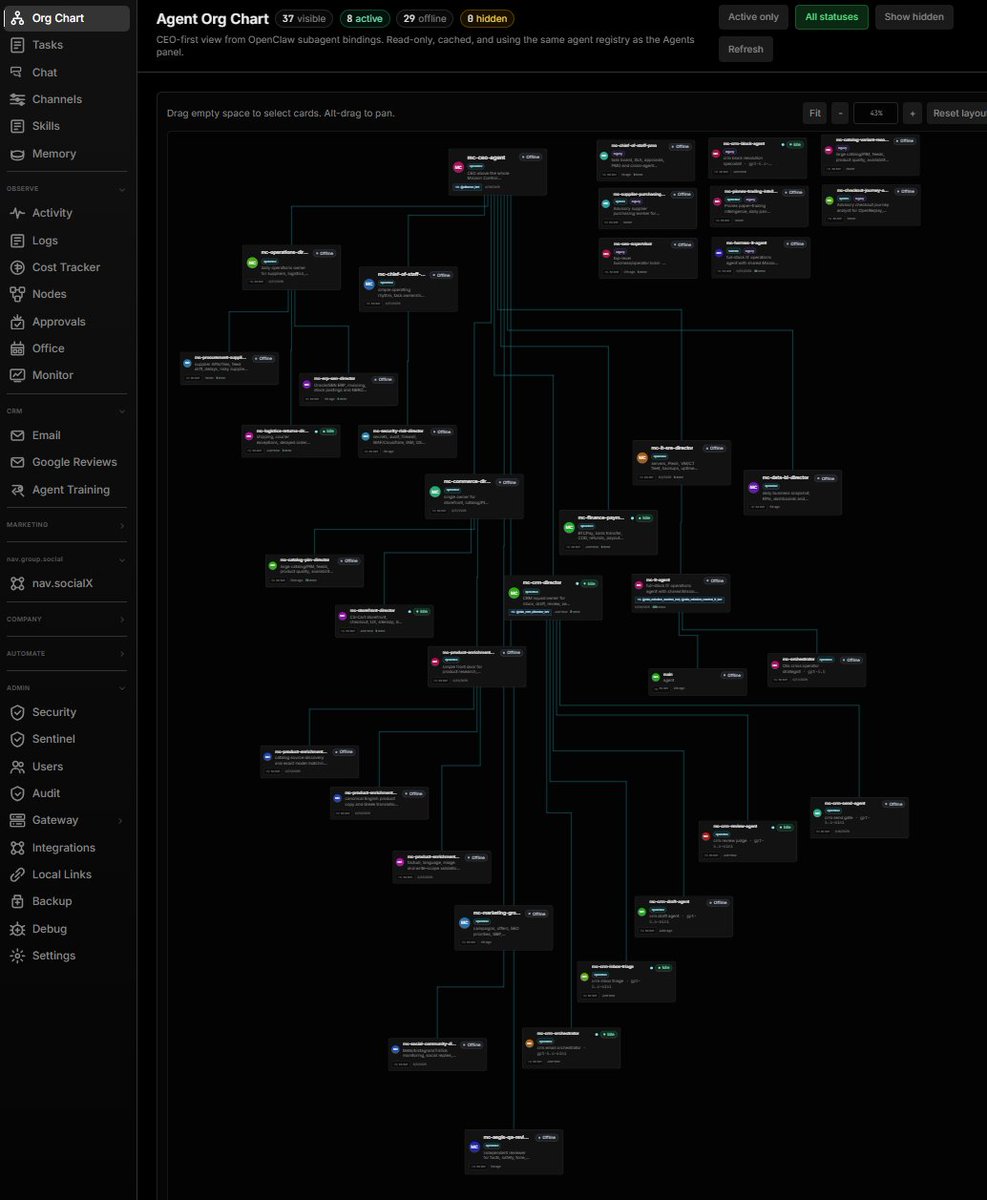987x1200 pixels.
Task: Collapse the ADMIN sidebar section
Action: click(122, 688)
